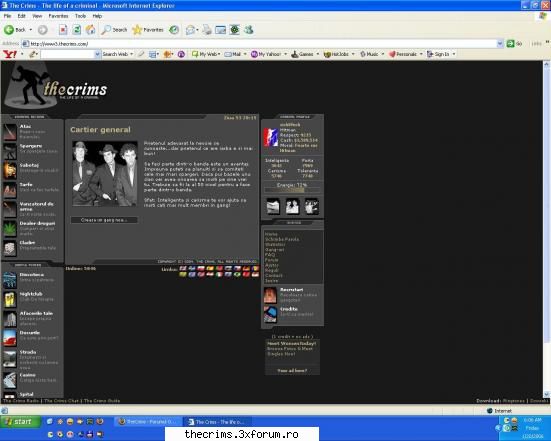Expand the My Web dropdown on Yahoo toolbar

tap(219, 54)
